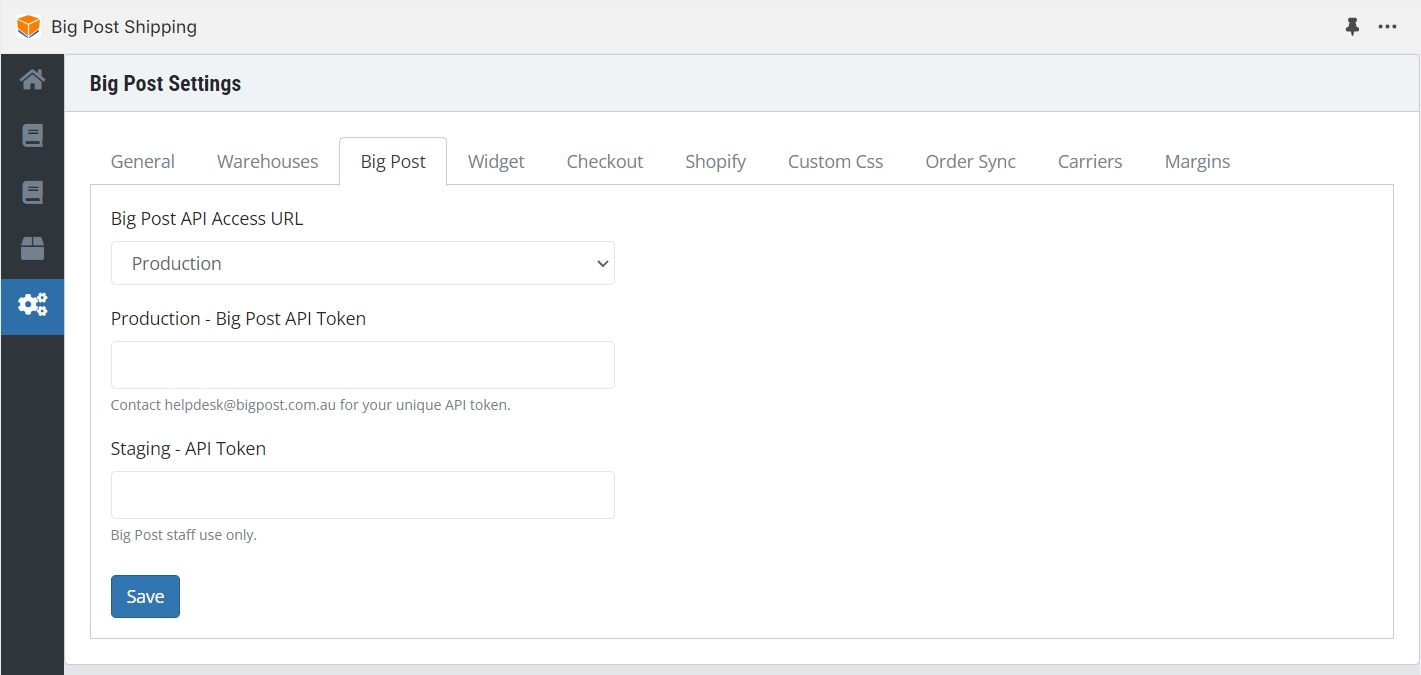Go to Home in the sidebar

point(32,80)
